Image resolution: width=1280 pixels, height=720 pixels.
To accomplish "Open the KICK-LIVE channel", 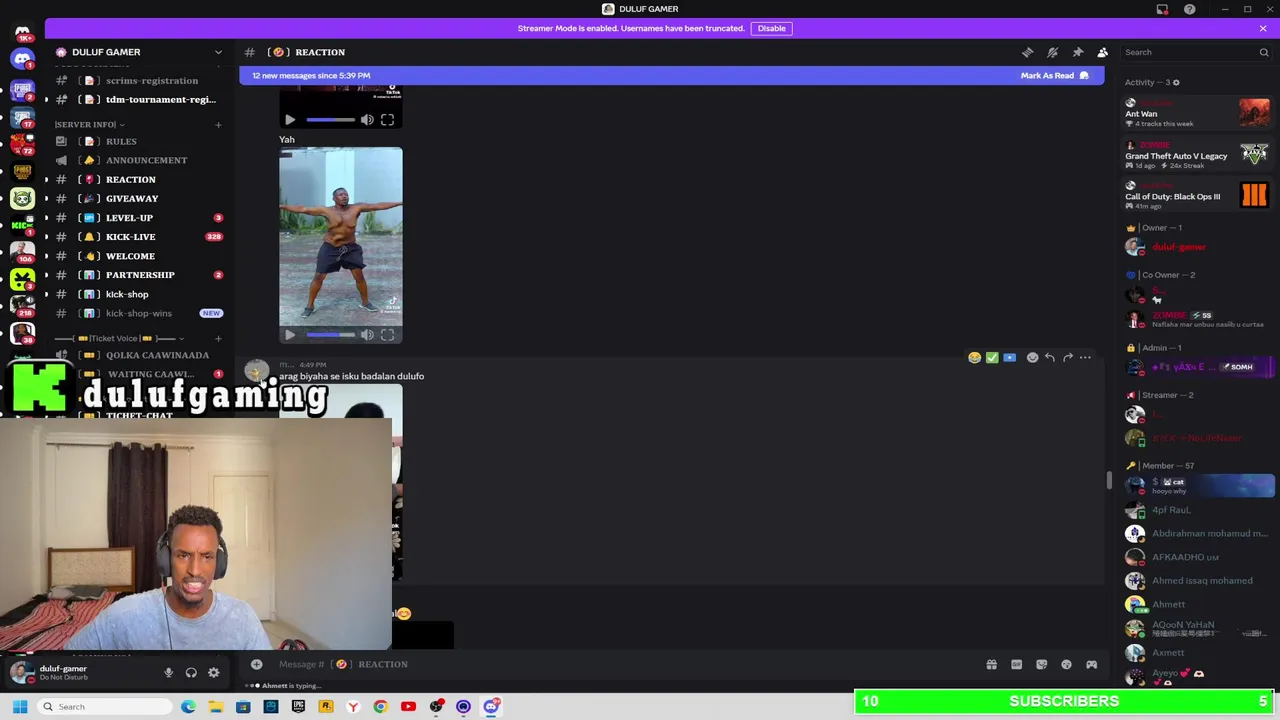I will coord(138,237).
